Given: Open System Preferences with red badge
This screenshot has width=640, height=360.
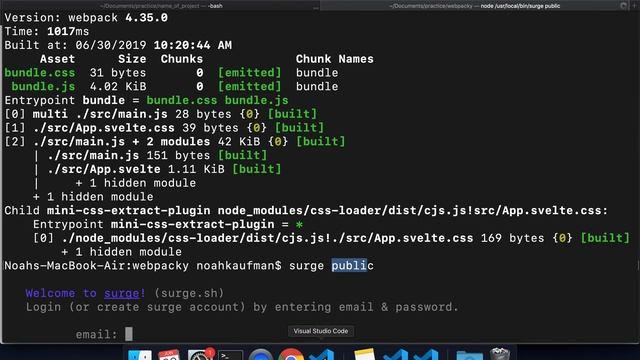Looking at the screenshot, I should [200, 354].
